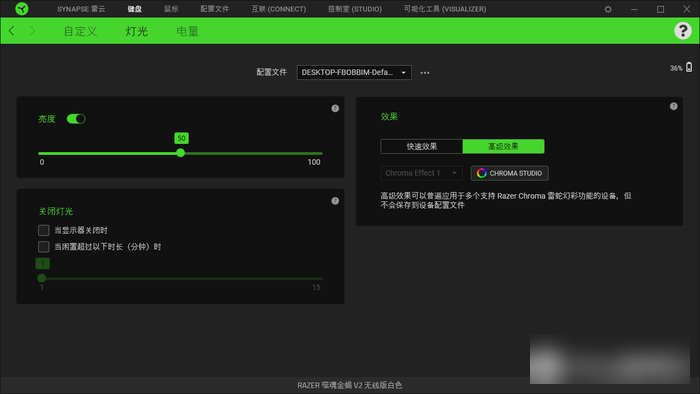Click the idle time slider handle
The image size is (700, 394).
click(x=42, y=278)
